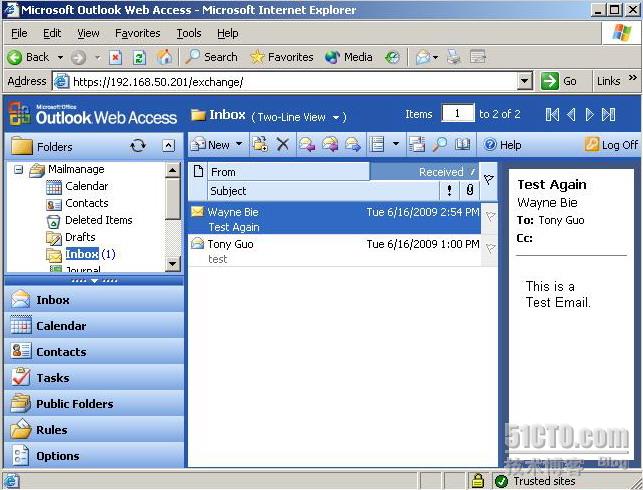Screen dimensions: 643x490
Task: Open the Tools menu
Action: (x=189, y=33)
